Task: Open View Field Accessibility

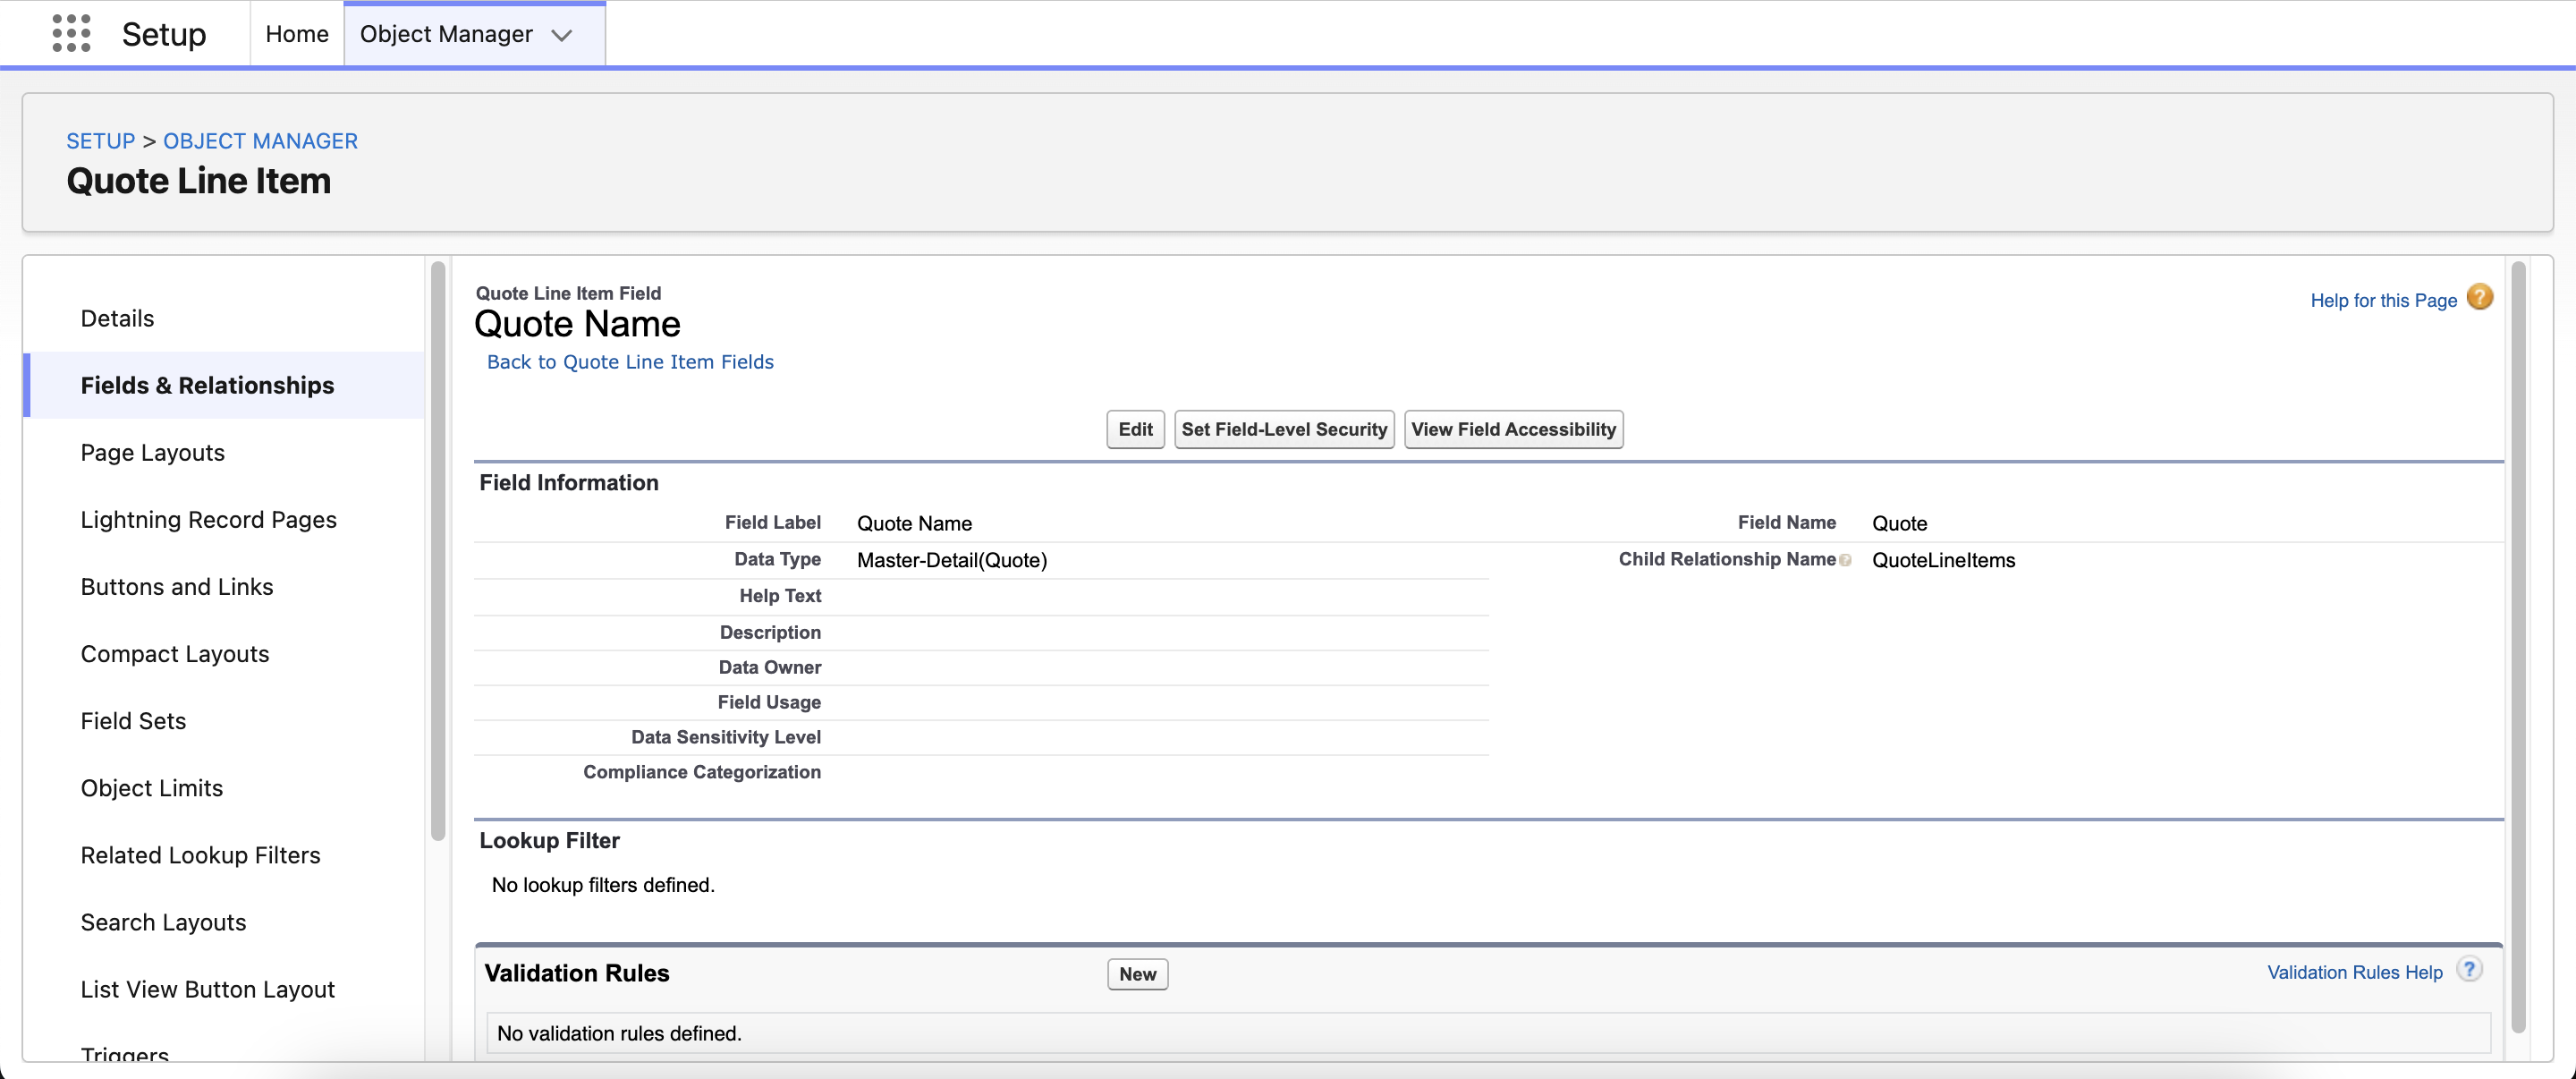Action: point(1513,429)
